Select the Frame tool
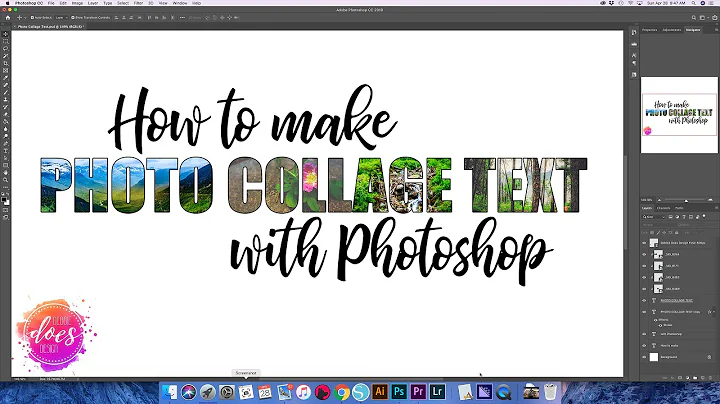Image resolution: width=720 pixels, height=404 pixels. [x=6, y=70]
